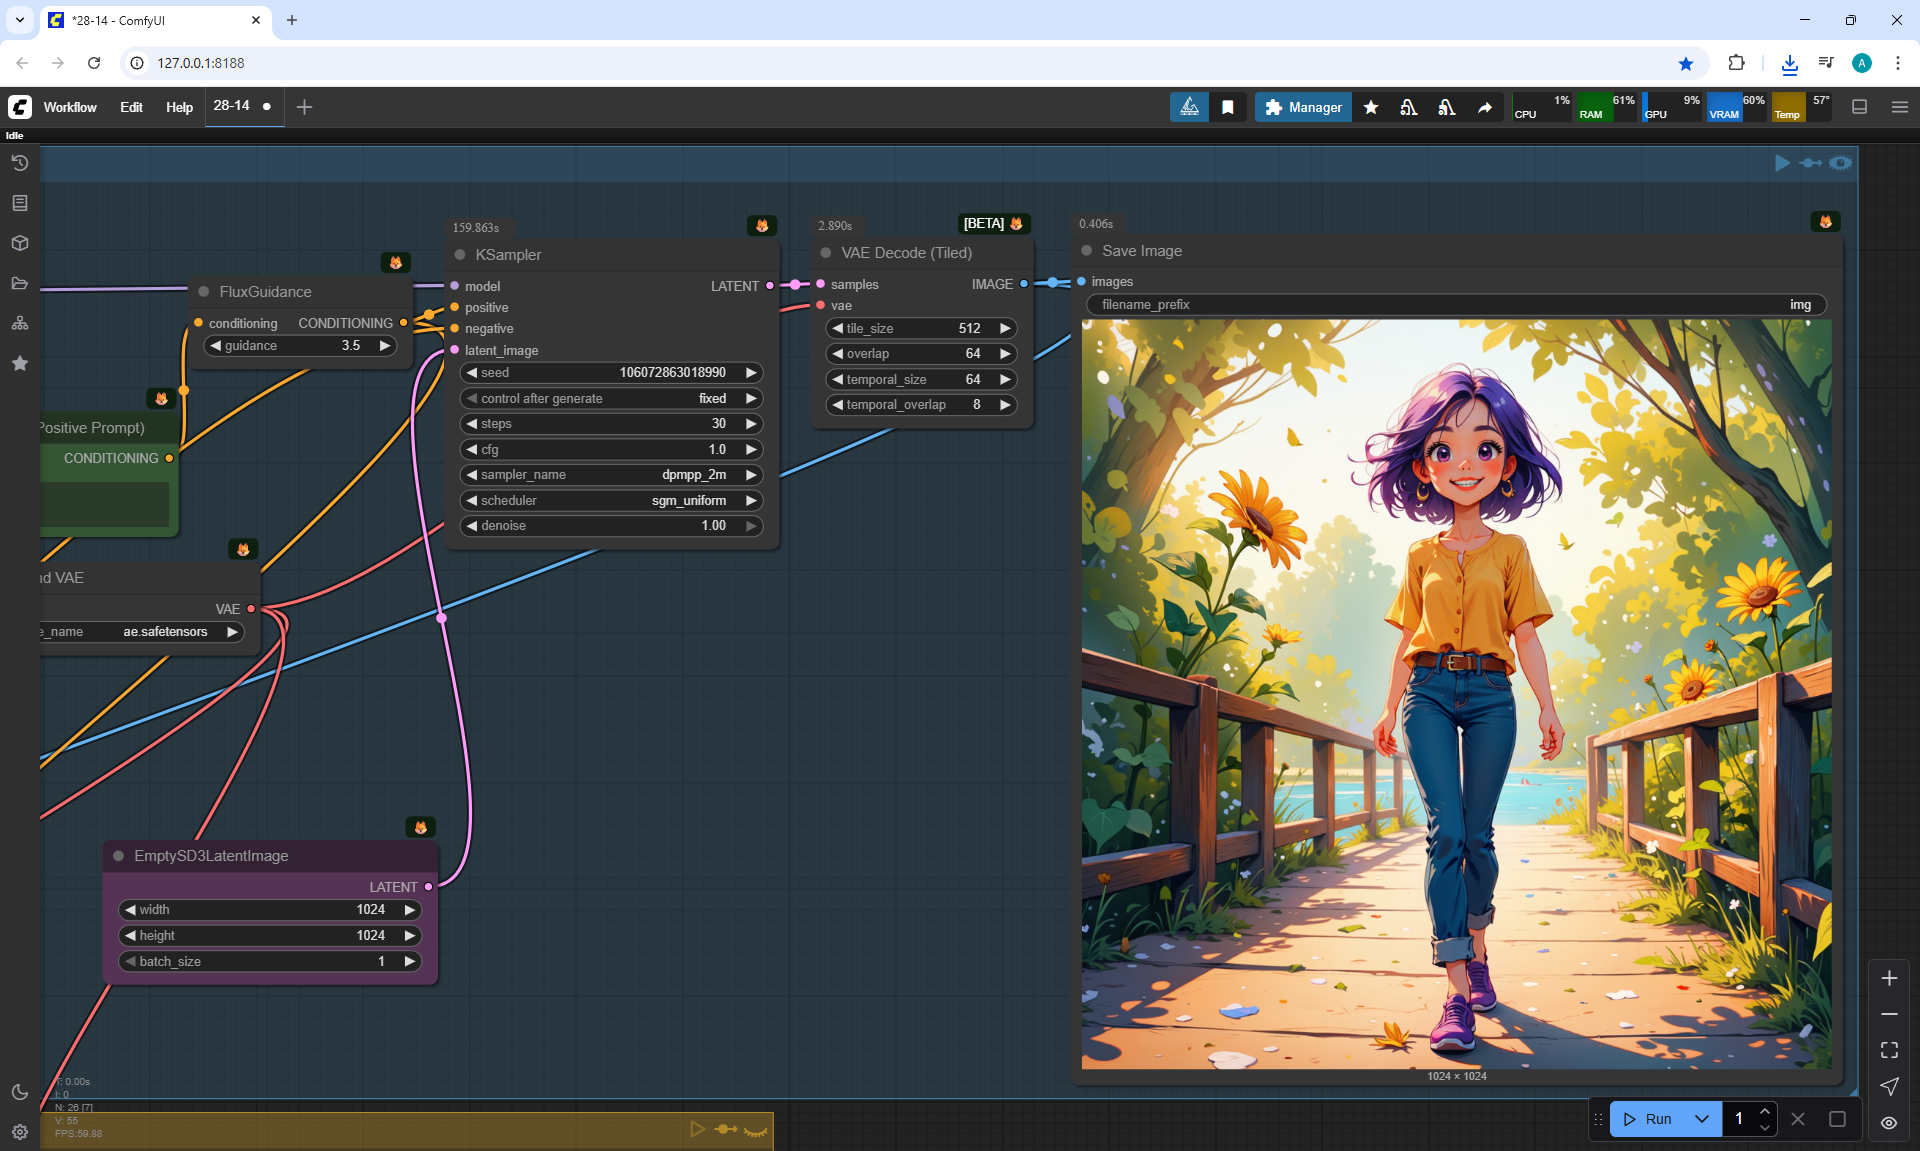This screenshot has height=1151, width=1920.
Task: Open the workflows folder sidebar icon
Action: pyautogui.click(x=19, y=283)
